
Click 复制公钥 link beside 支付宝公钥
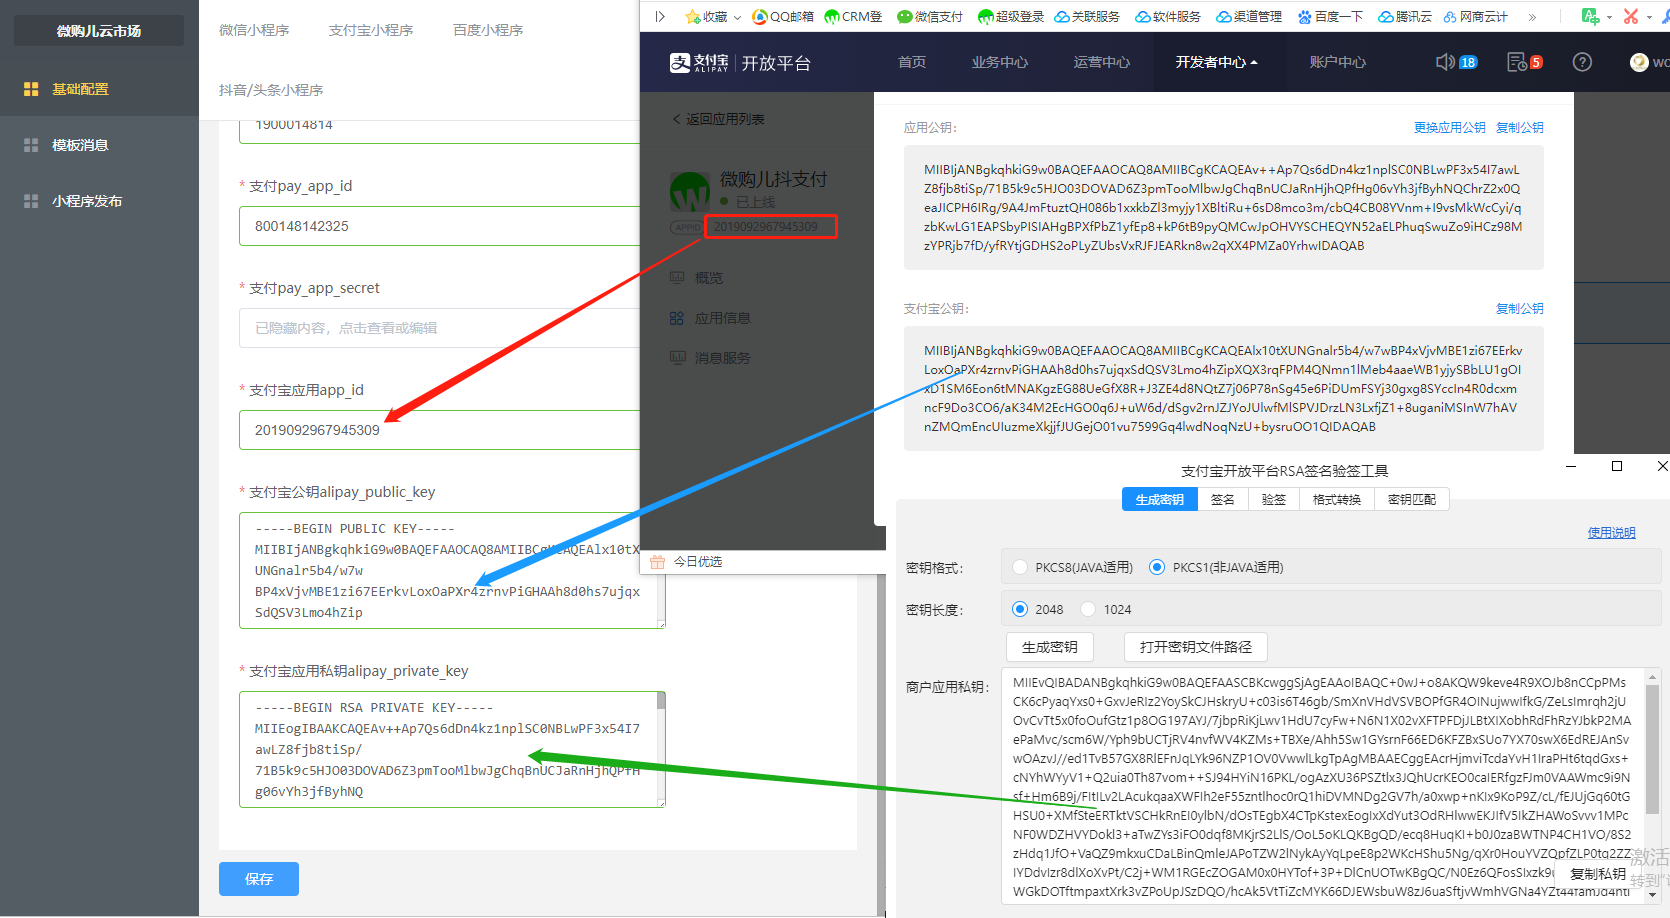[x=1520, y=308]
